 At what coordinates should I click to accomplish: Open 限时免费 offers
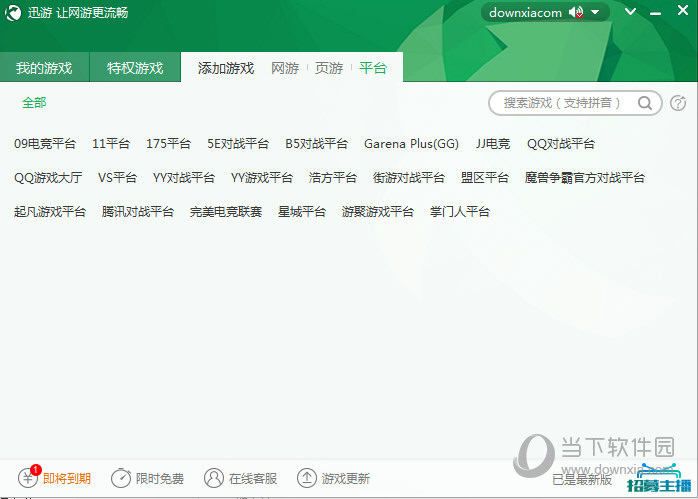pos(159,479)
